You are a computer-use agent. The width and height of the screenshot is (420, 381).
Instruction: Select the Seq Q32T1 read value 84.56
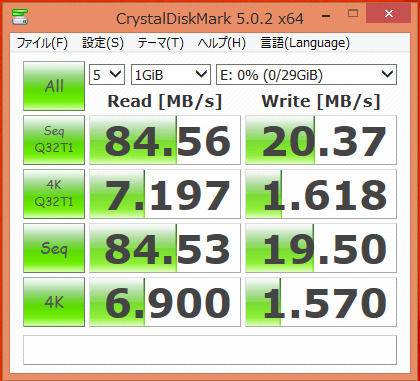[x=165, y=140]
